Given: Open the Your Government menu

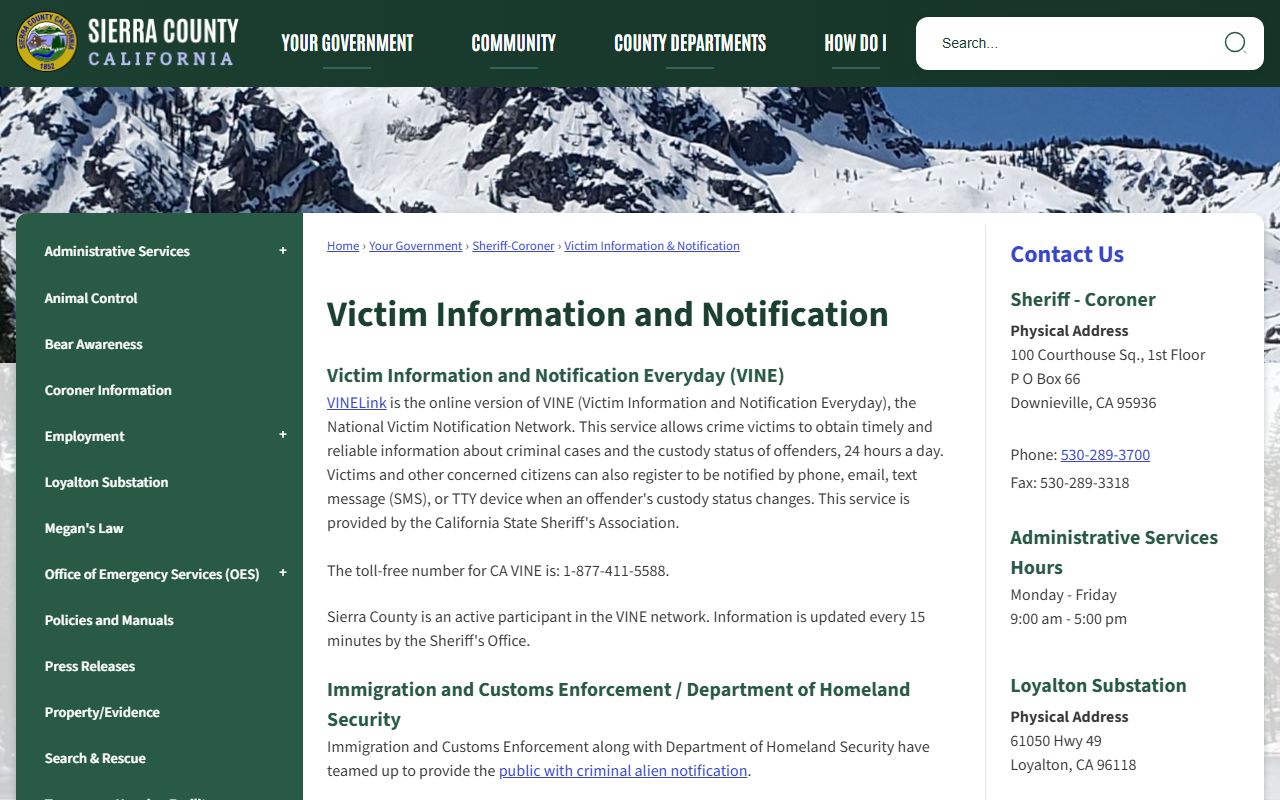Looking at the screenshot, I should click(x=347, y=43).
